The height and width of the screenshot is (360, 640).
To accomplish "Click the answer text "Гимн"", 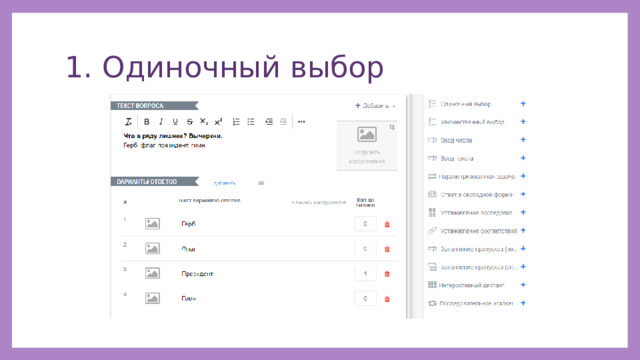I will pyautogui.click(x=189, y=298).
